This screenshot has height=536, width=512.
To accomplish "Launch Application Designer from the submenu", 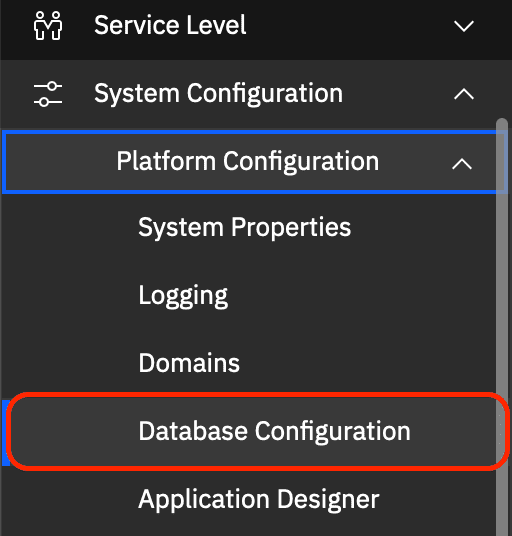I will click(x=259, y=499).
